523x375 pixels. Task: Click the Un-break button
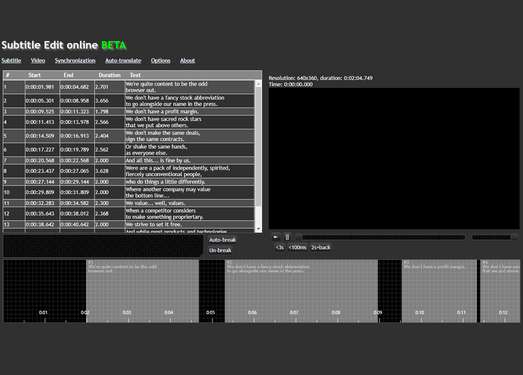(x=220, y=250)
